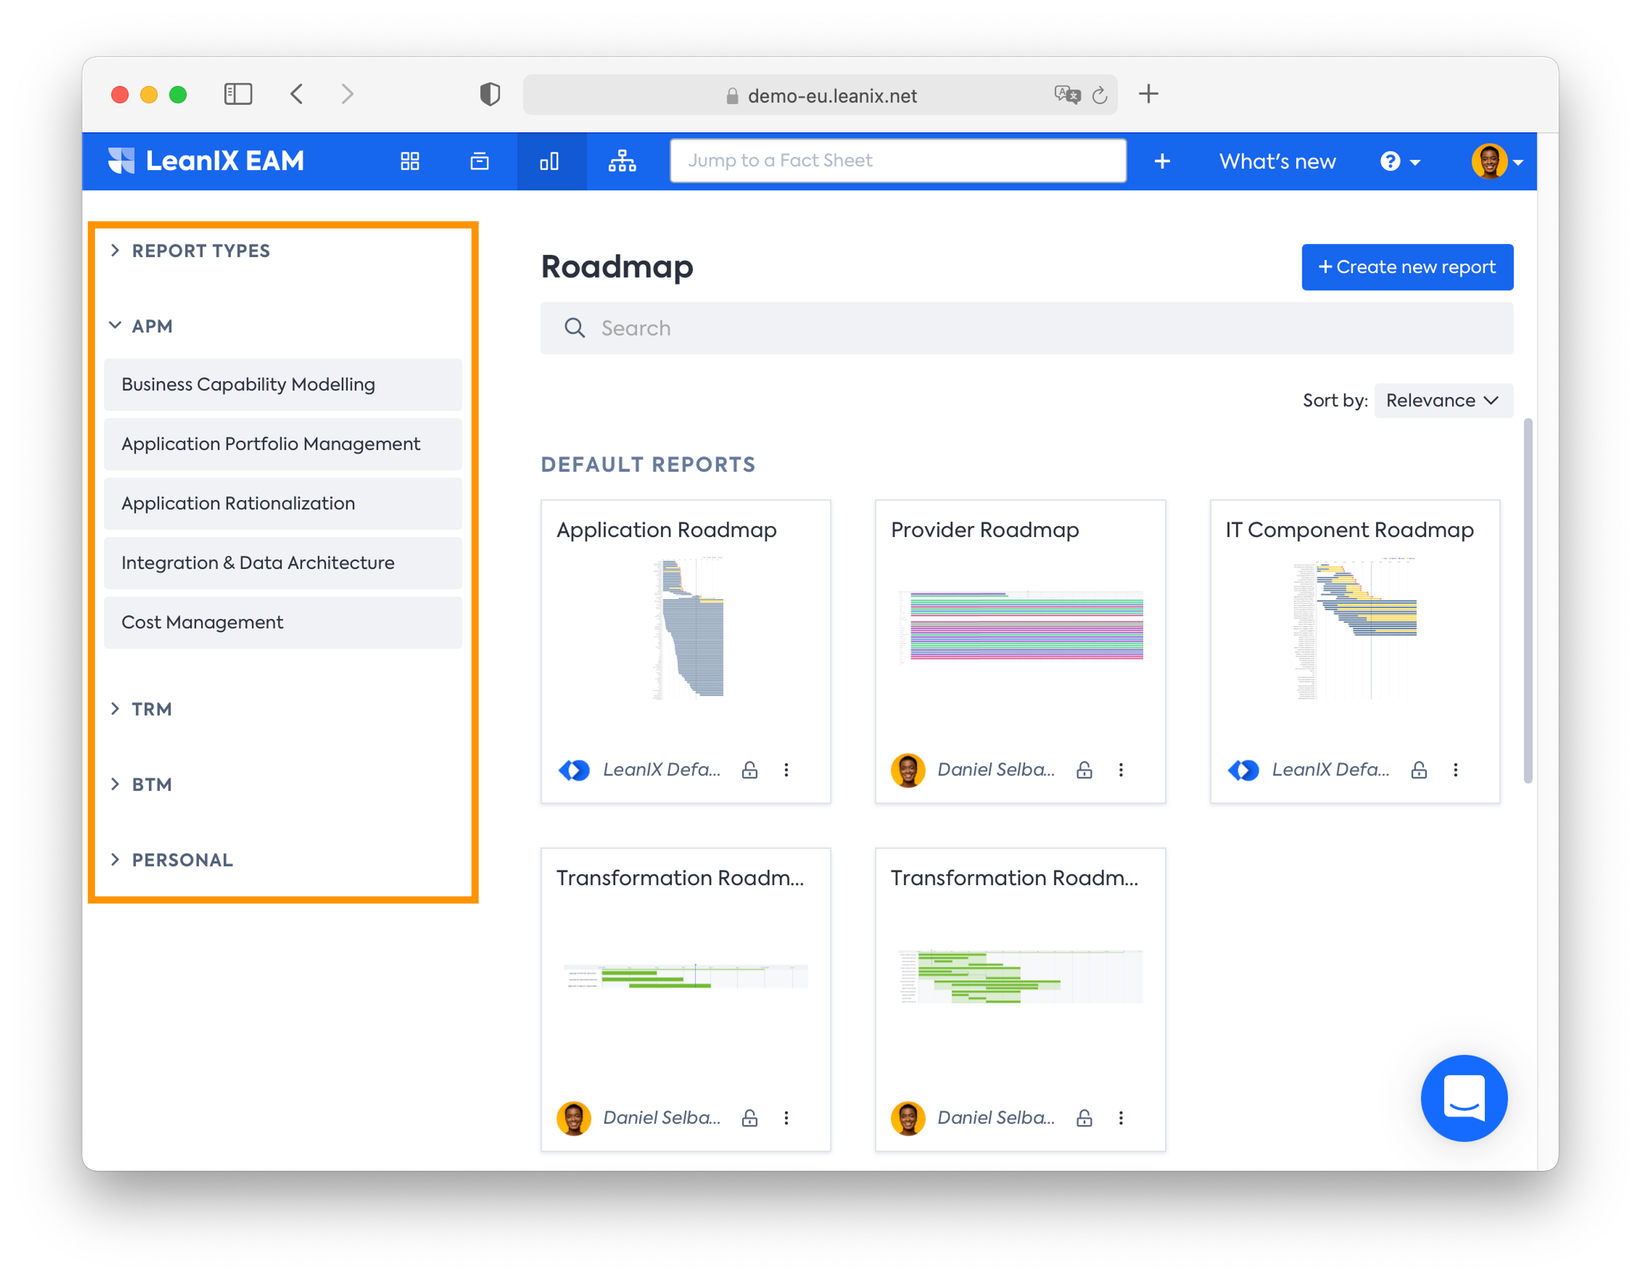
Task: Open the Sort by Relevance dropdown
Action: 1443,400
